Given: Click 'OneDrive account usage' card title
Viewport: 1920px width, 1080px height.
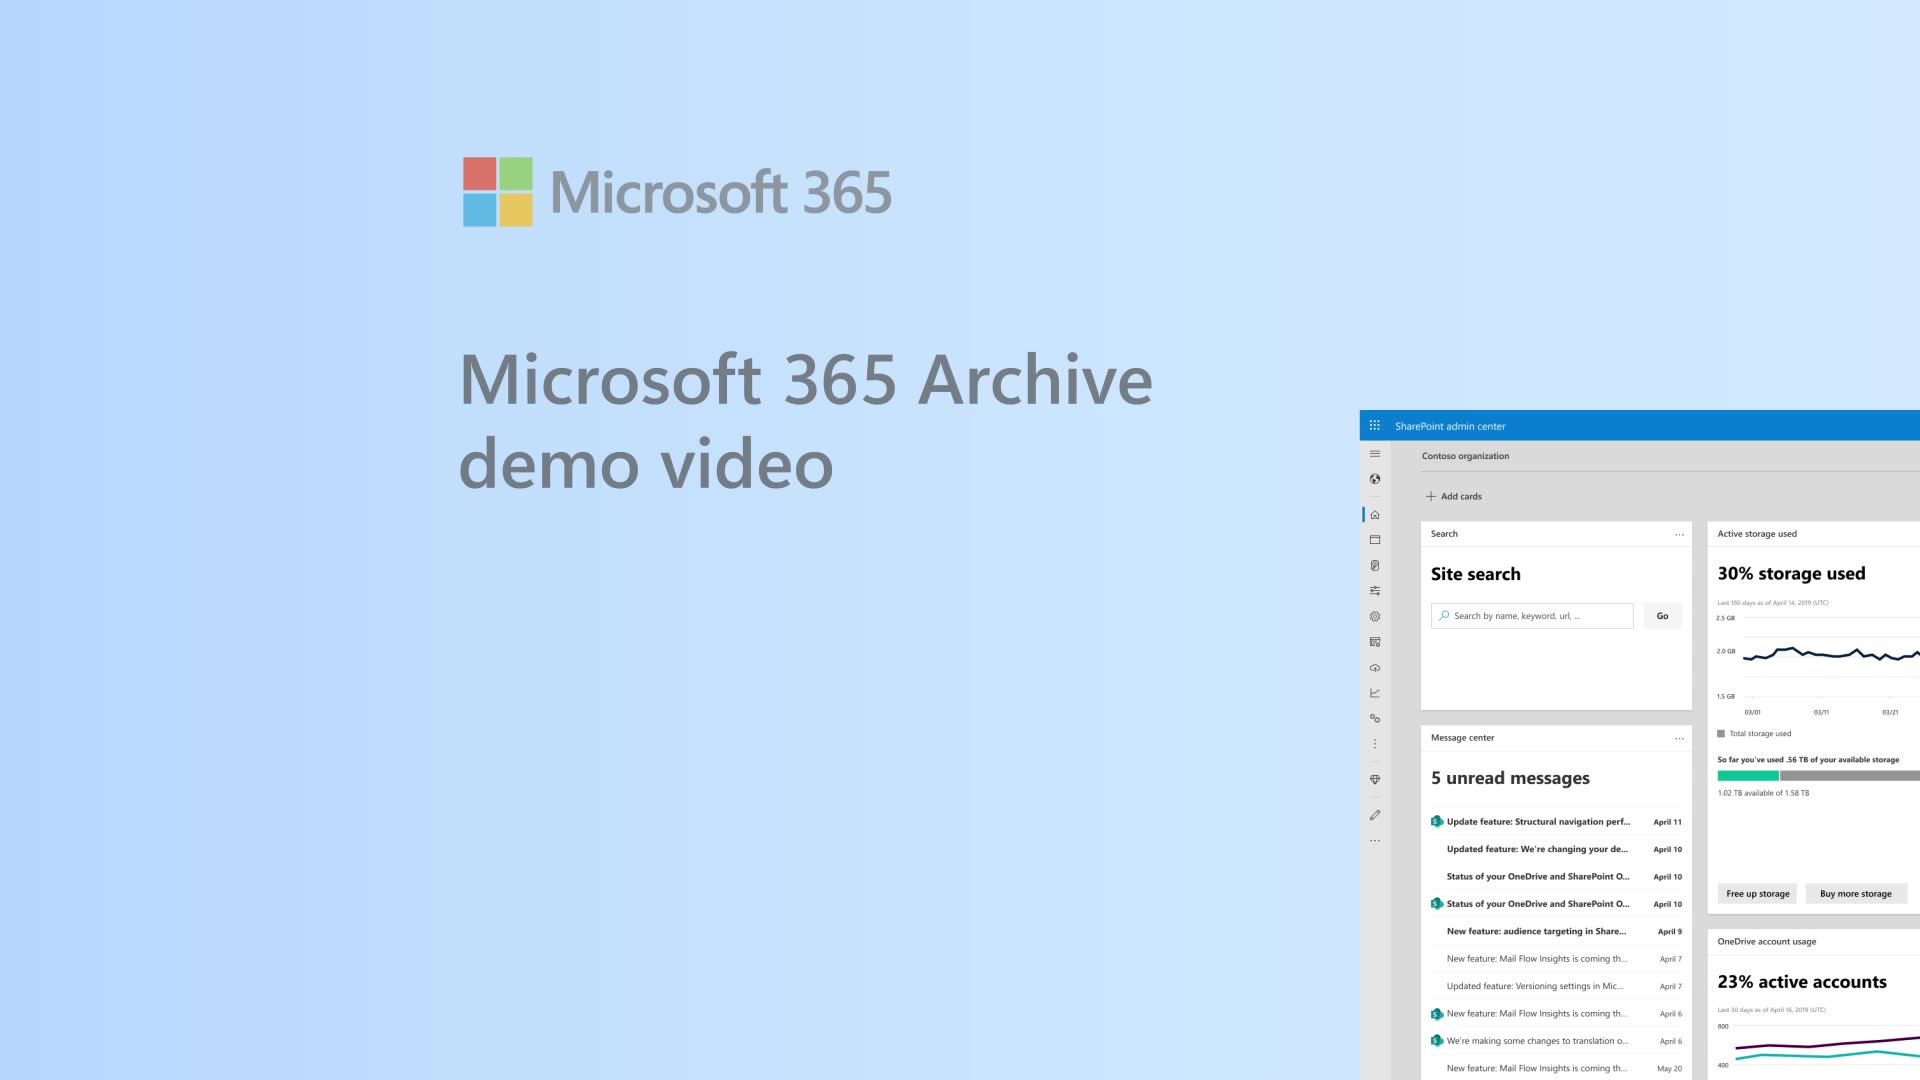Looking at the screenshot, I should (1766, 942).
